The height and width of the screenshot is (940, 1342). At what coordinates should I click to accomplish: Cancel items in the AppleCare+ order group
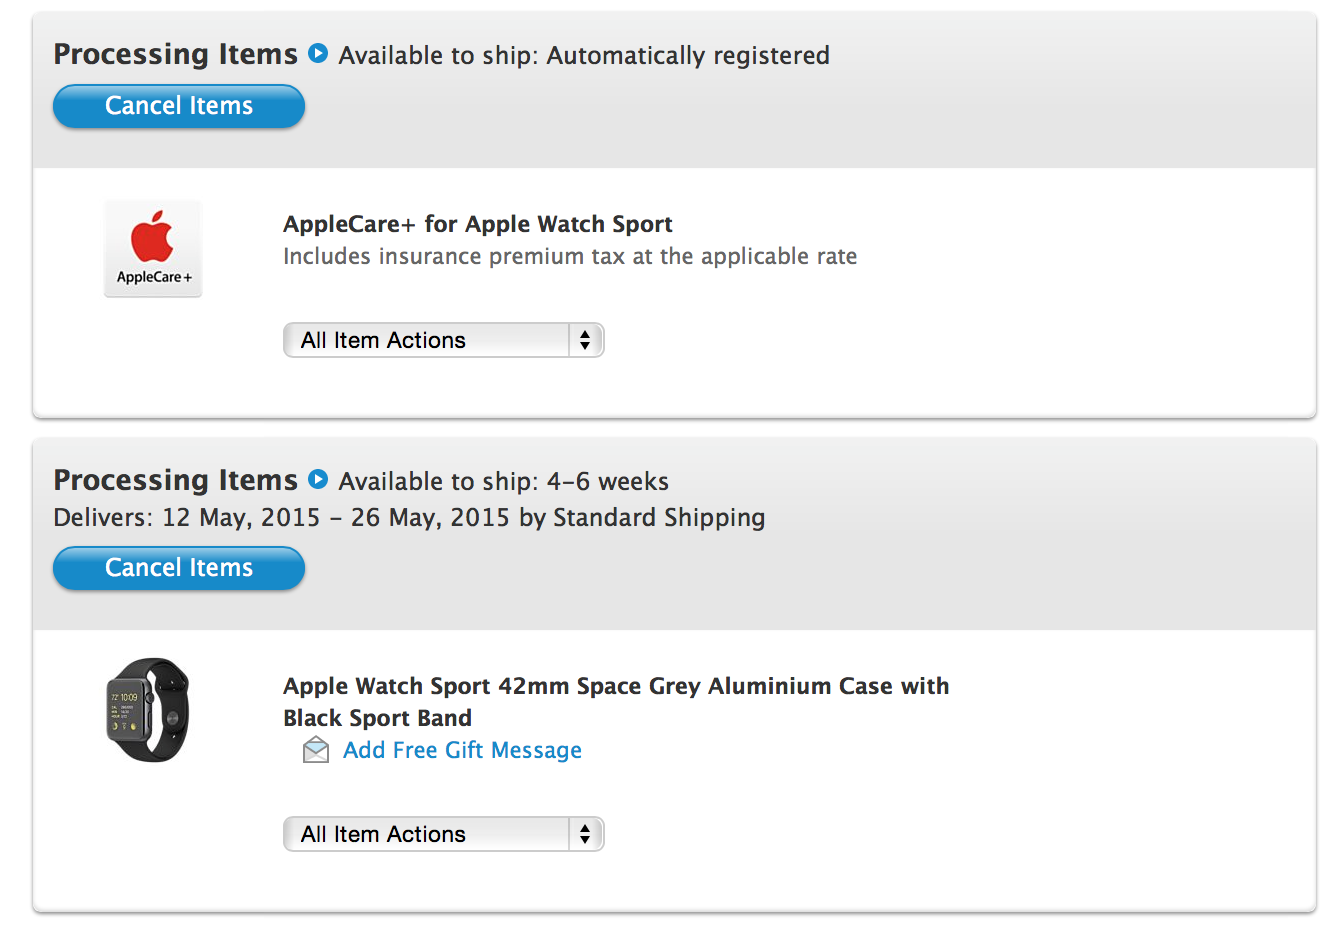click(179, 106)
